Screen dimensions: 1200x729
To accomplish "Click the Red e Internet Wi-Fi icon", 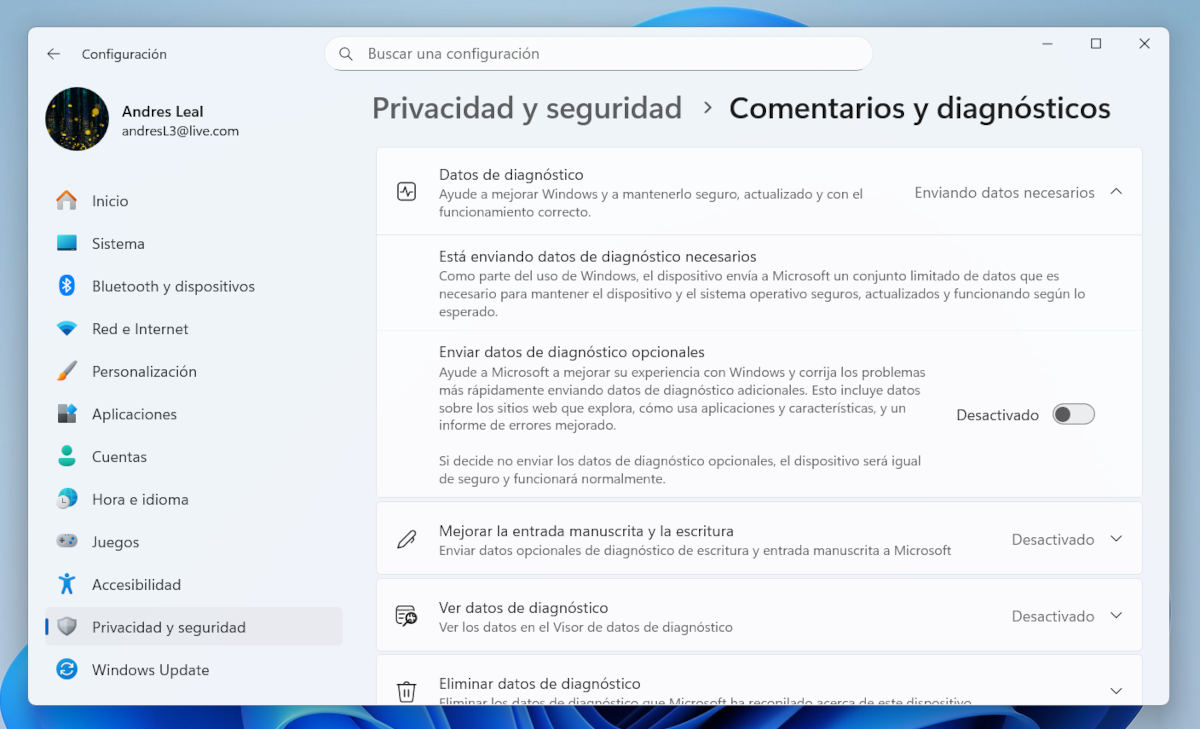I will tap(67, 329).
